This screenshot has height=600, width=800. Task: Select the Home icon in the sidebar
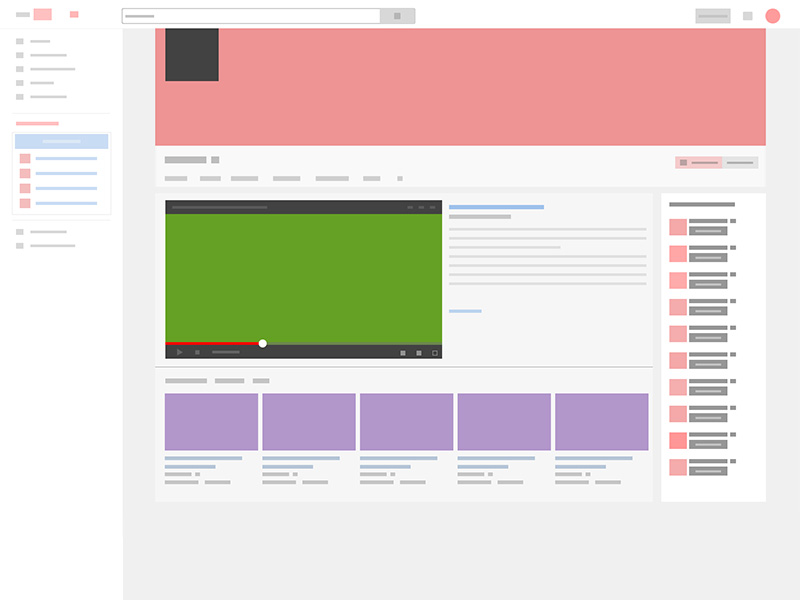(18, 42)
